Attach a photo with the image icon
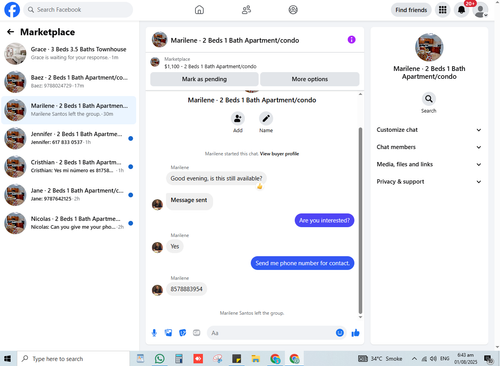Image resolution: width=500 pixels, height=366 pixels. (168, 333)
